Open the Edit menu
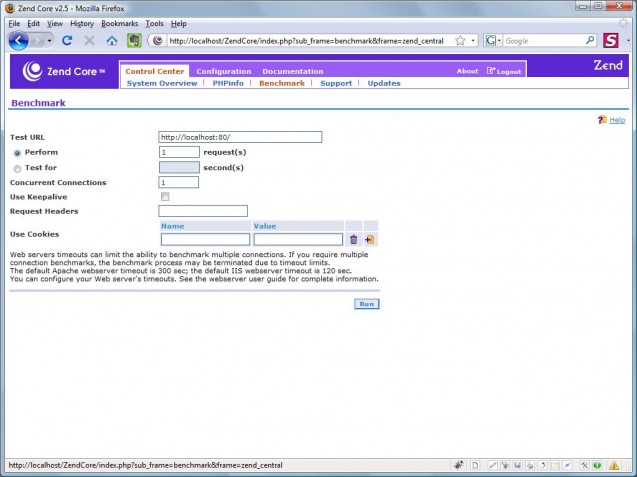This screenshot has height=477, width=637. click(x=33, y=24)
